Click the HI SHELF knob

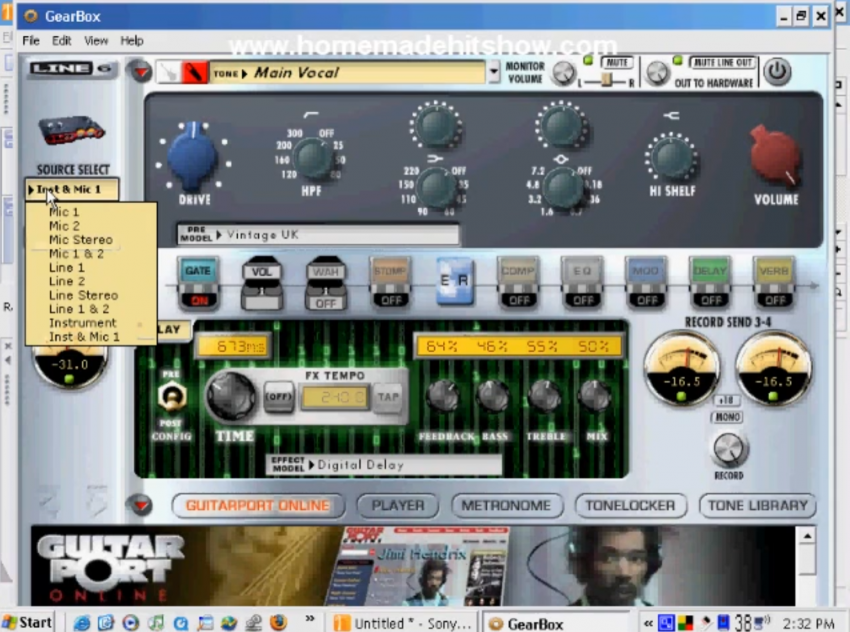point(672,157)
